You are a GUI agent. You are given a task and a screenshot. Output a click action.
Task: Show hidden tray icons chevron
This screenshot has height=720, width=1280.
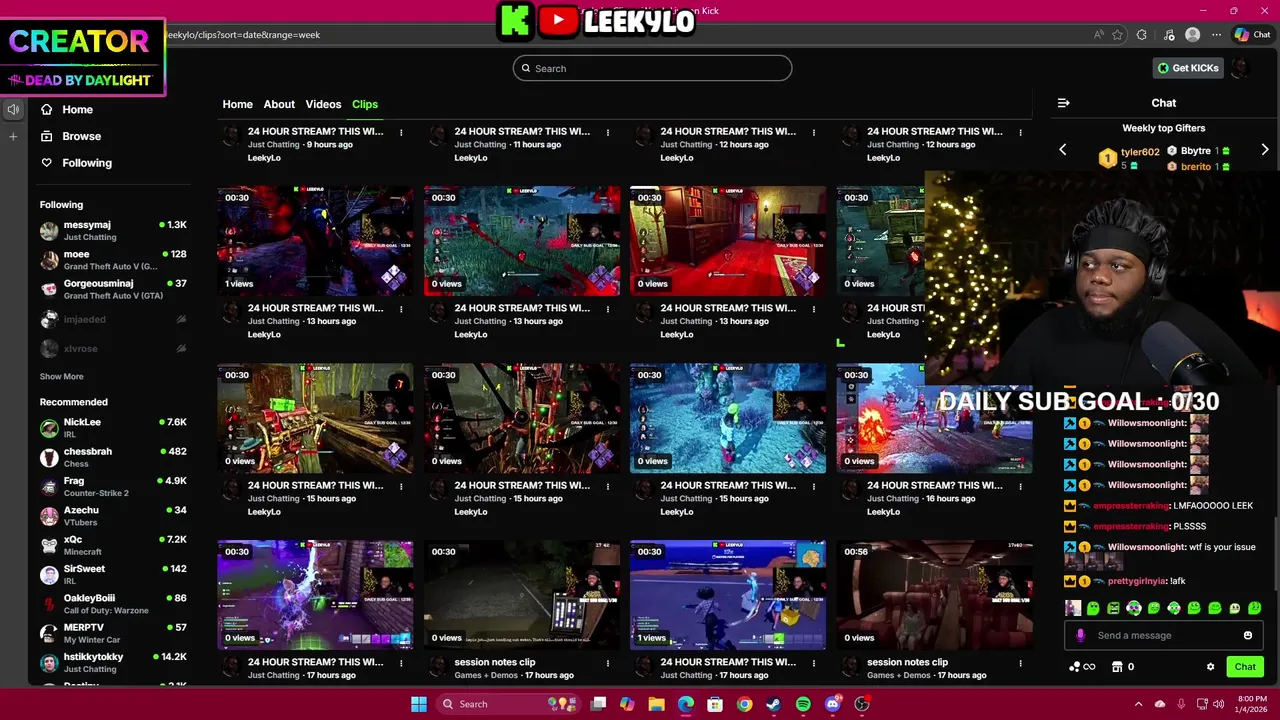point(1138,704)
